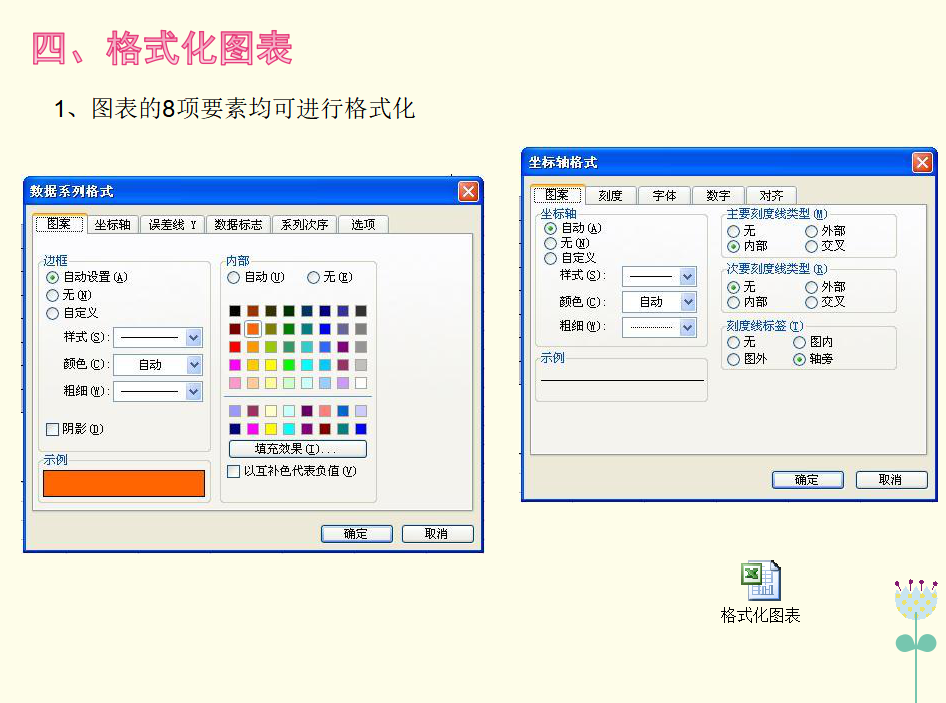The image size is (946, 703).
Task: Pick the white swatch in fifth row
Action: pos(361,383)
